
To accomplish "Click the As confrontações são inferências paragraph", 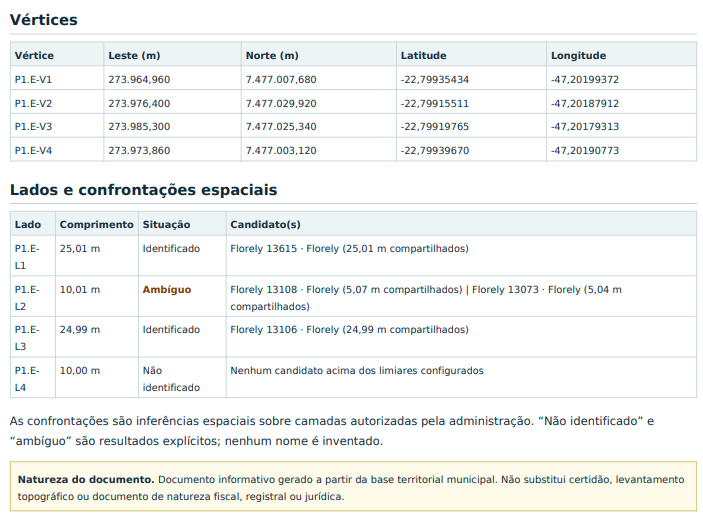I will 332,431.
